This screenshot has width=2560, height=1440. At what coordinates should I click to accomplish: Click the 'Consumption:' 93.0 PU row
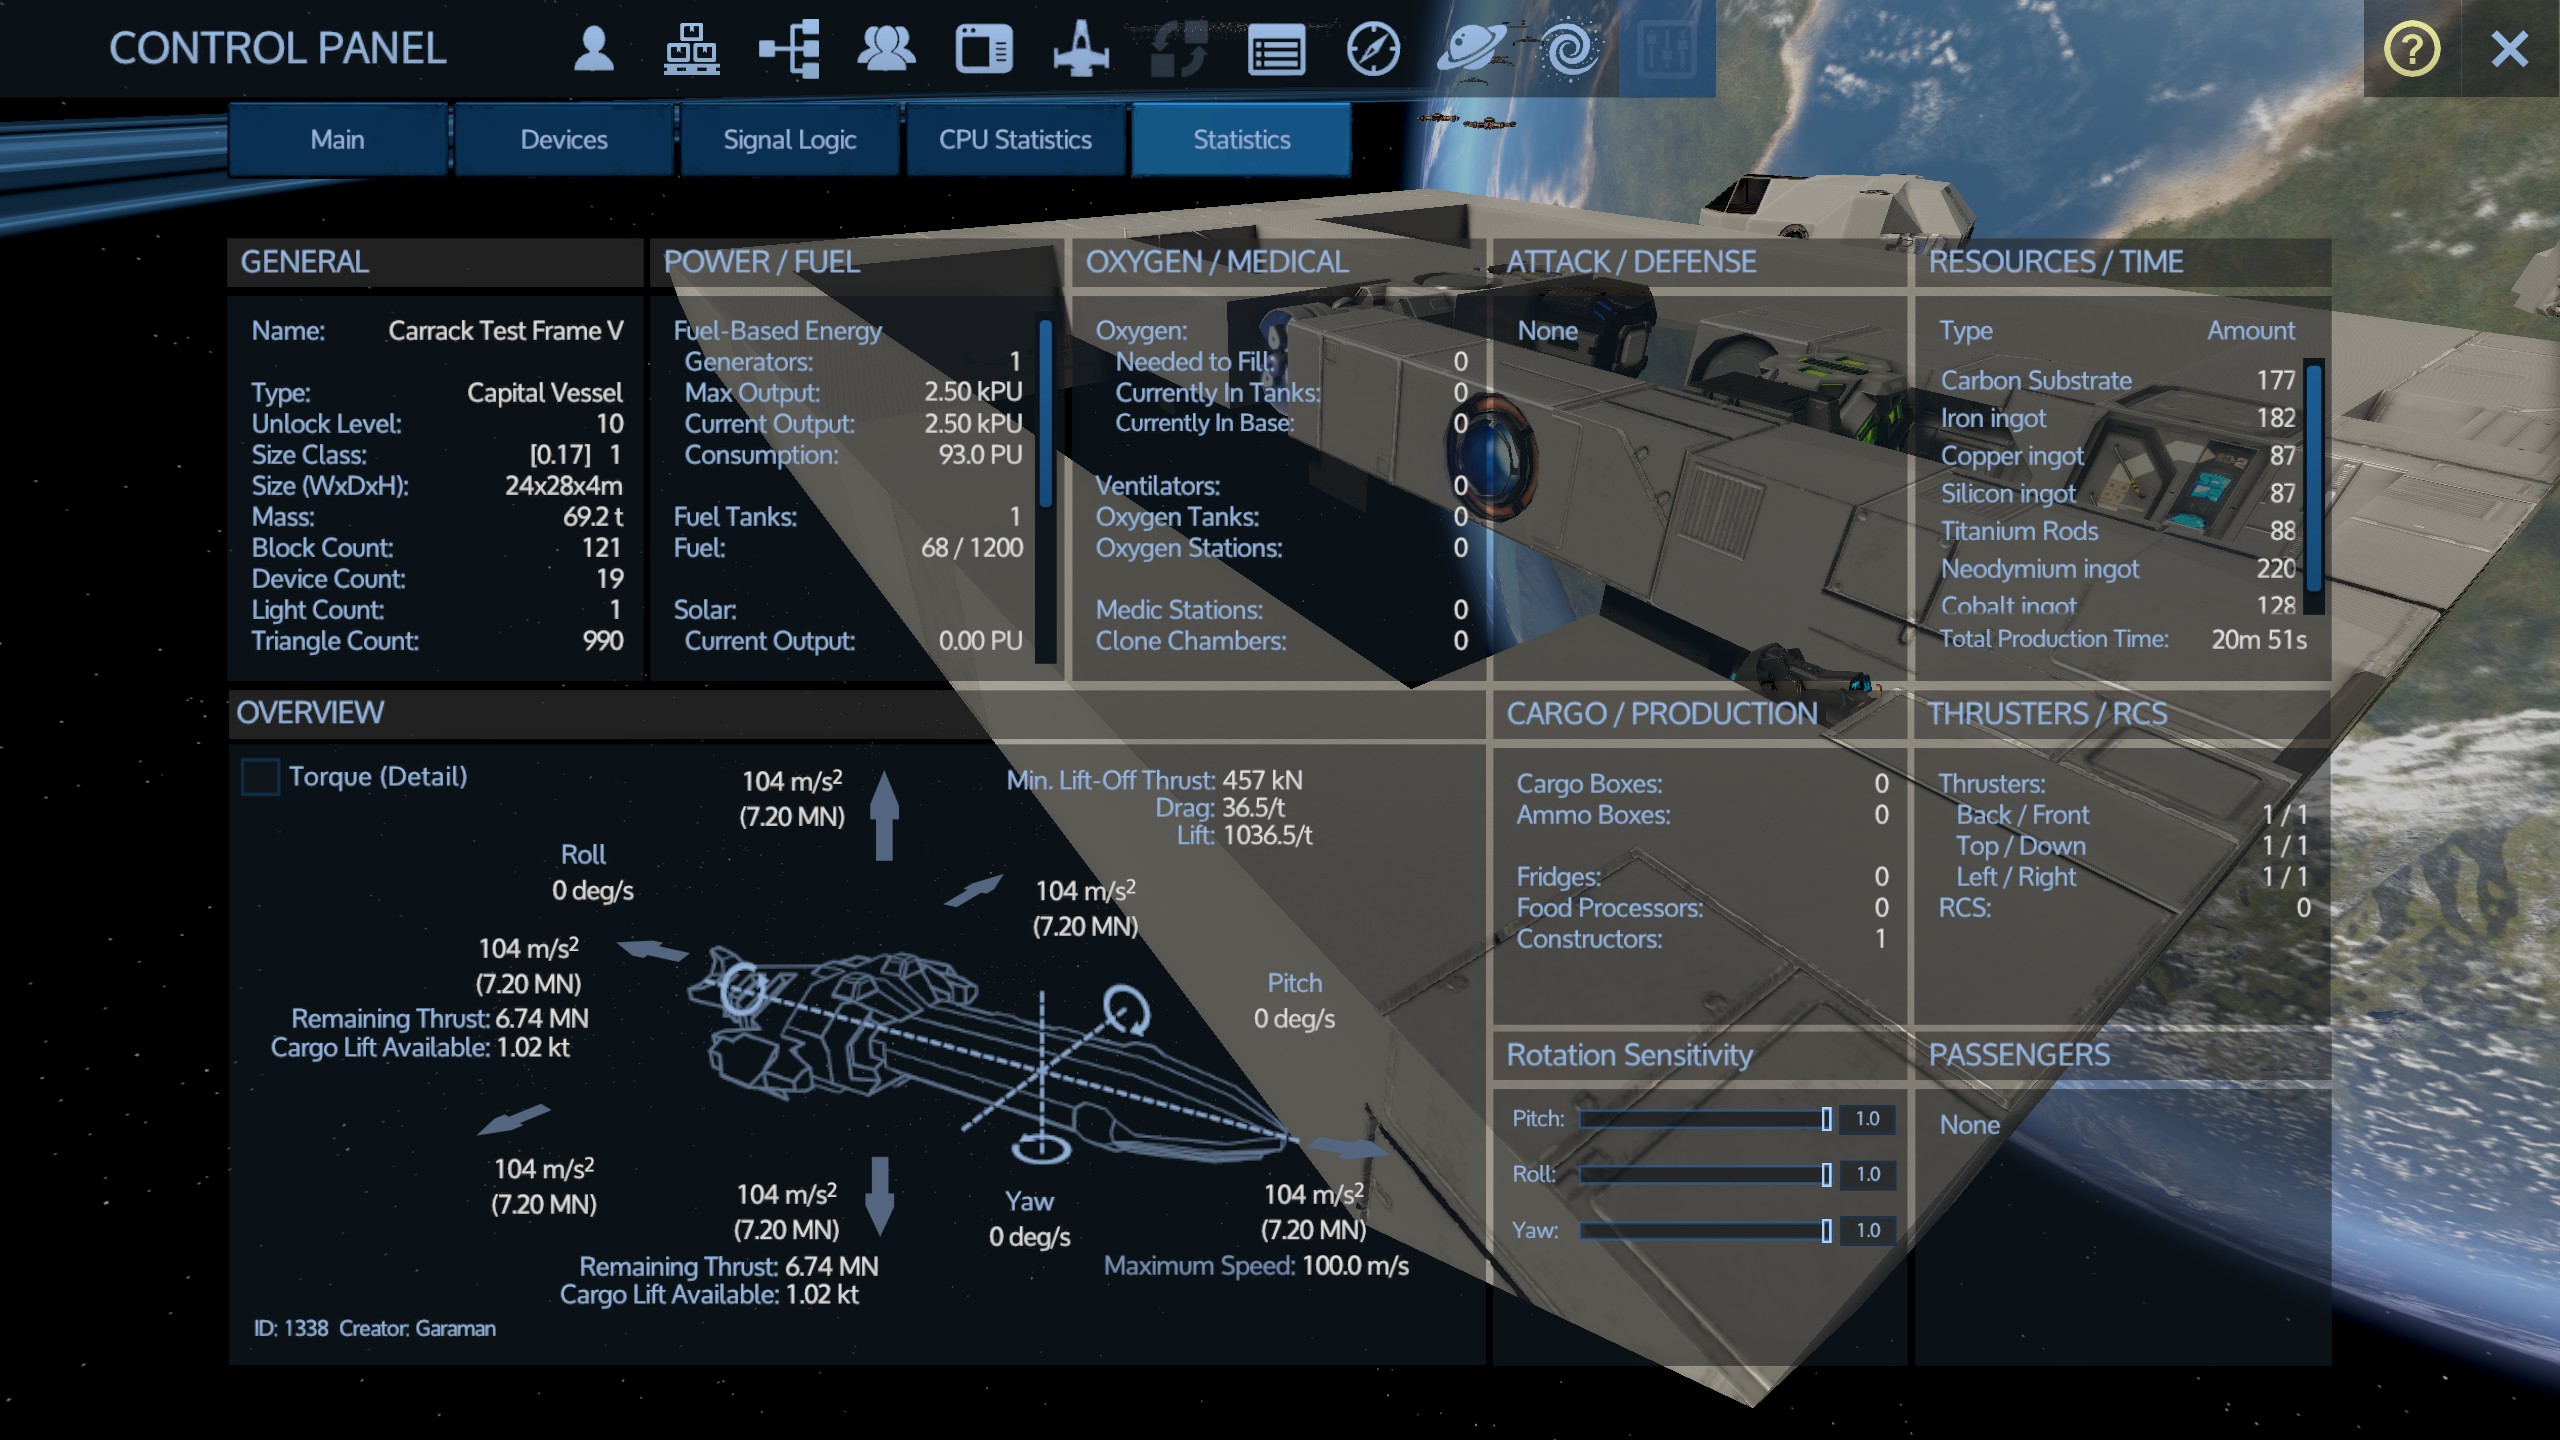pyautogui.click(x=853, y=455)
